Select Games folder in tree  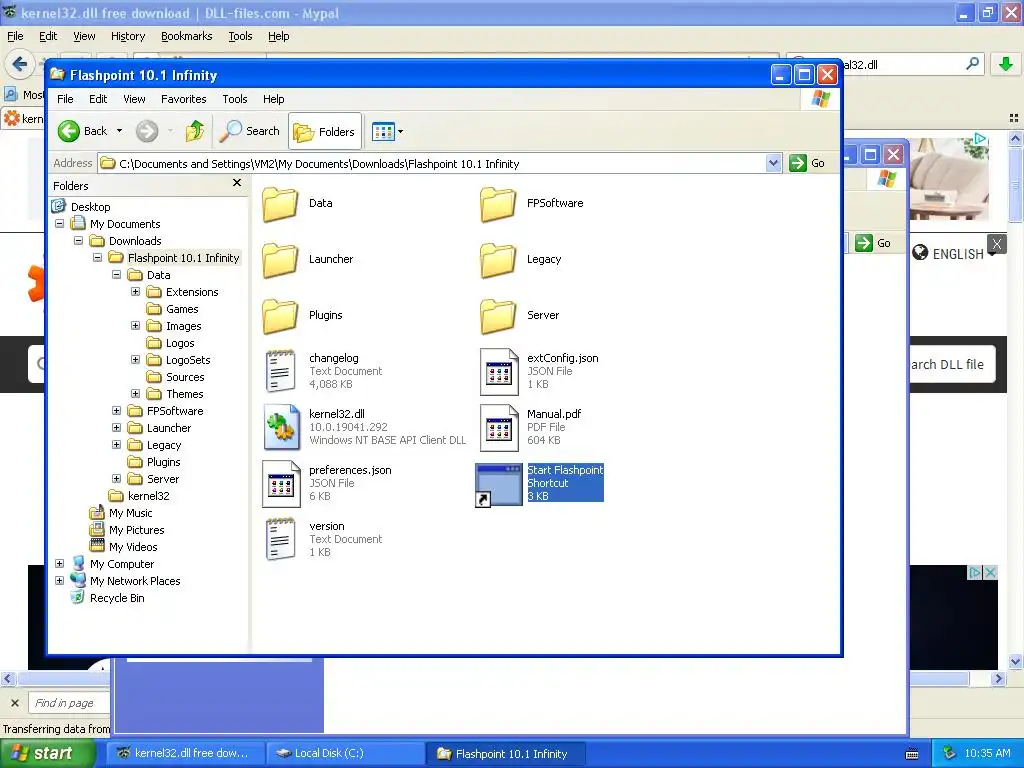pos(172,309)
